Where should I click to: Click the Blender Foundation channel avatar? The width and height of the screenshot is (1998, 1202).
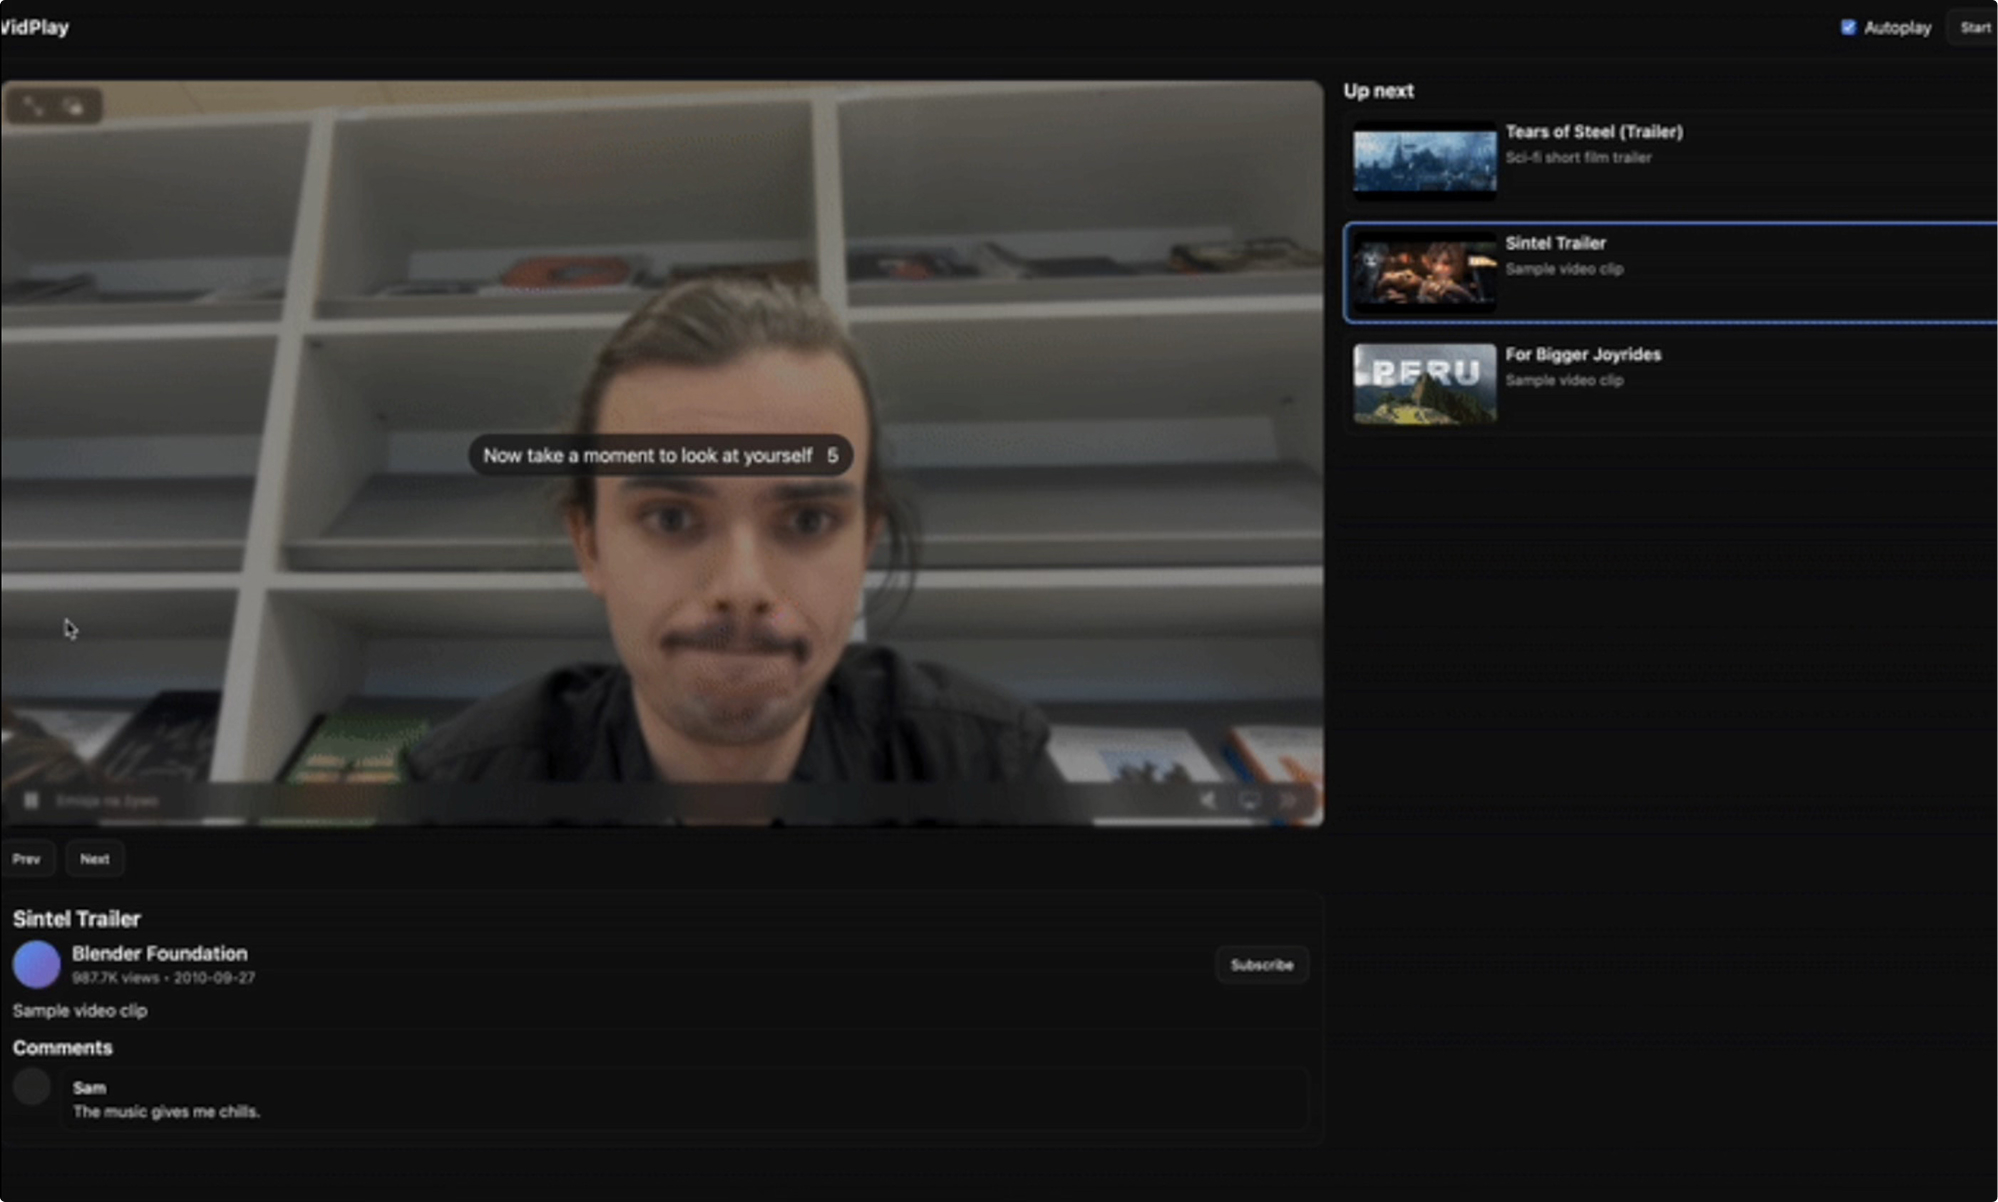(37, 965)
